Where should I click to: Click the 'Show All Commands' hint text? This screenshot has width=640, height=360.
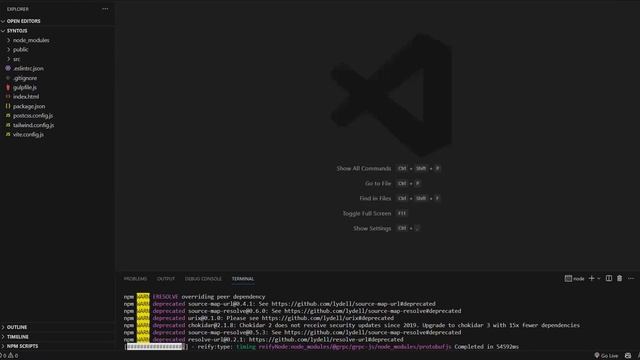364,169
